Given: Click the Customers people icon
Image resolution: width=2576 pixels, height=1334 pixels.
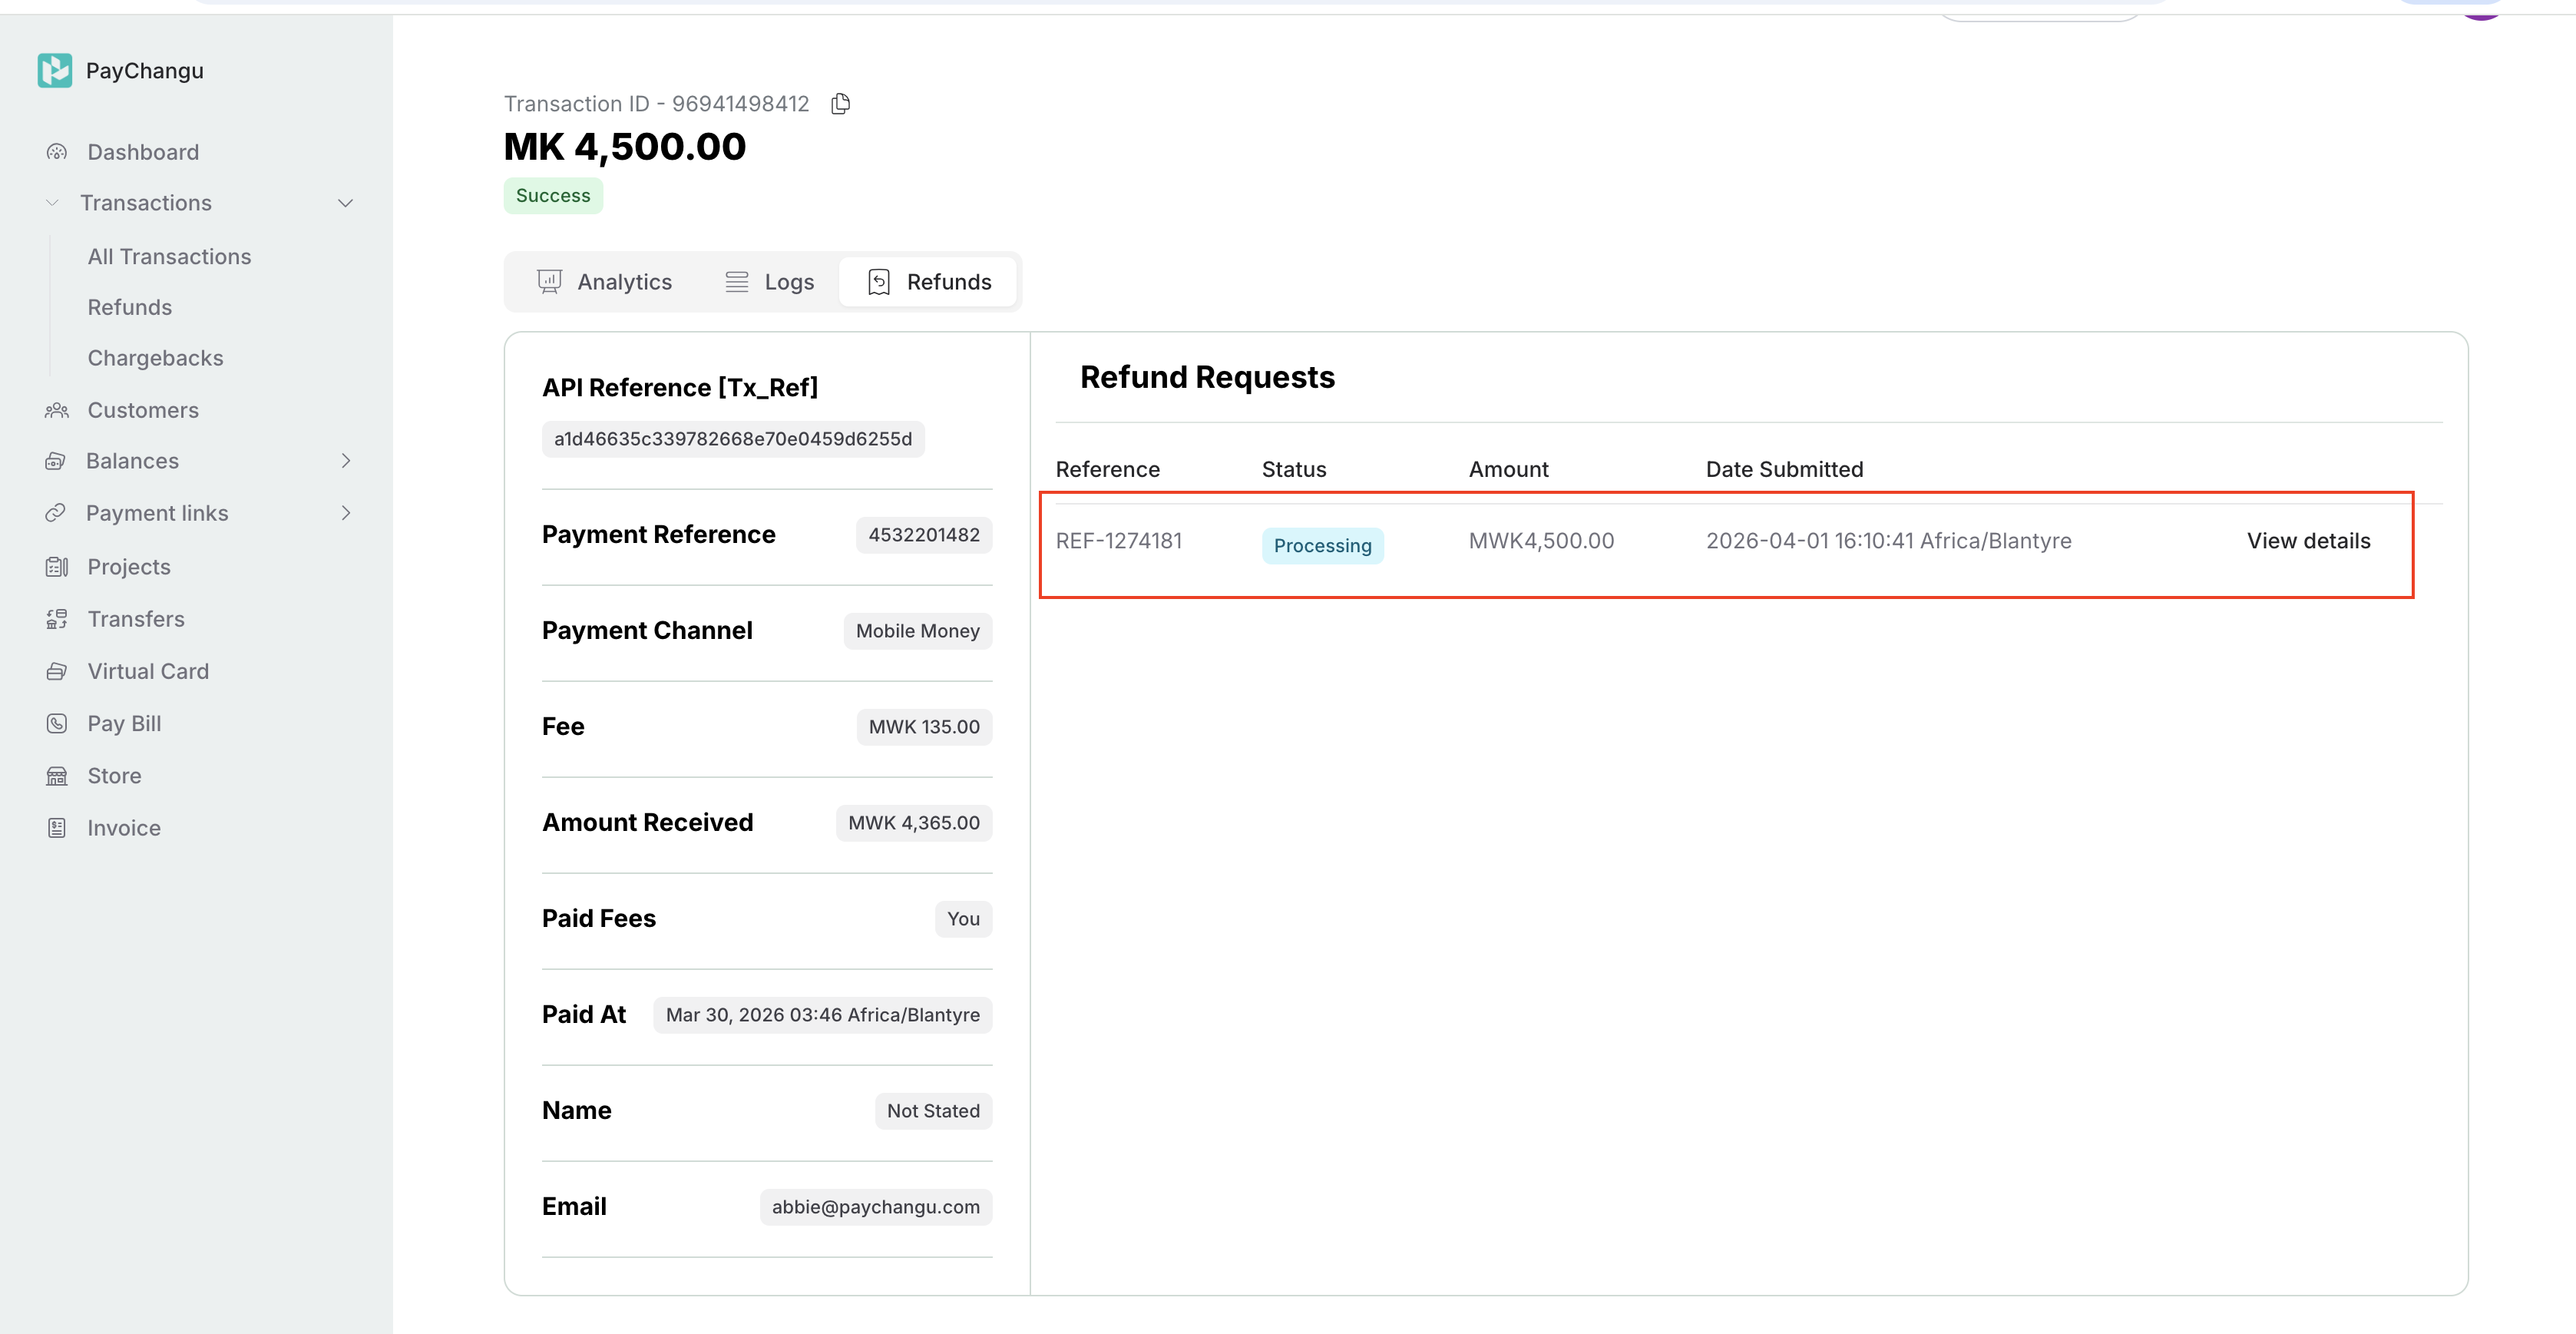Looking at the screenshot, I should 57,410.
